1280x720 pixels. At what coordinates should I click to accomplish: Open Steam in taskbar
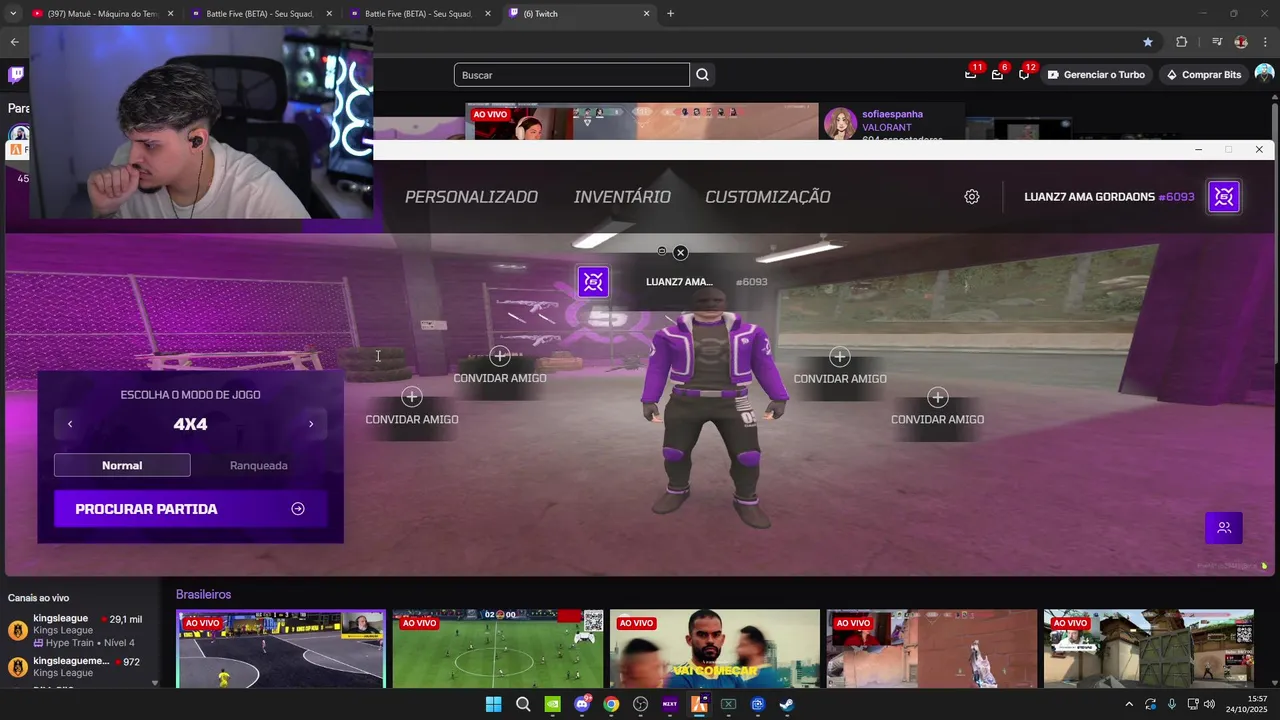click(x=787, y=704)
